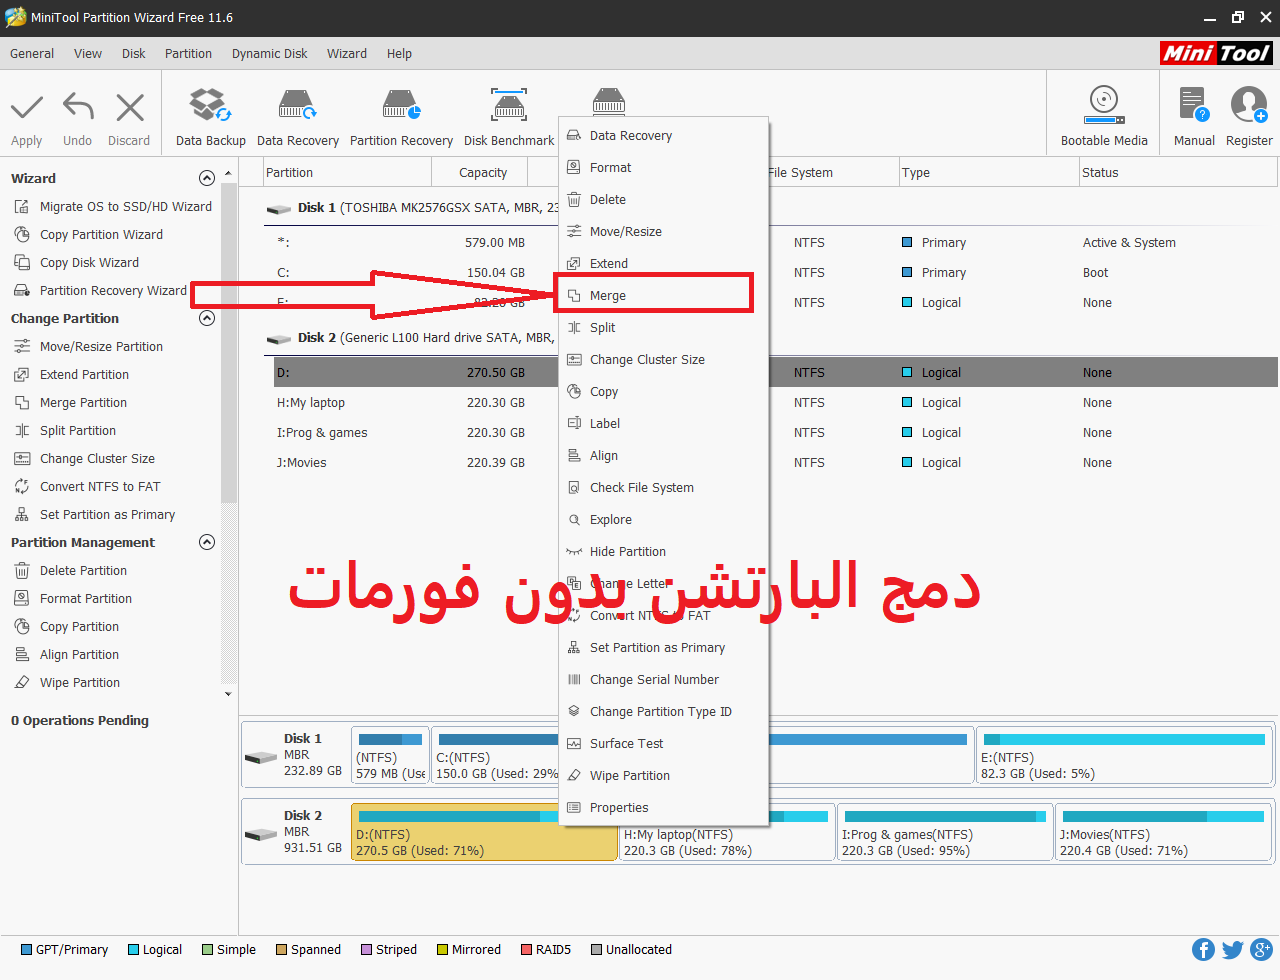Viewport: 1280px width, 980px height.
Task: Open the General menu
Action: (x=32, y=54)
